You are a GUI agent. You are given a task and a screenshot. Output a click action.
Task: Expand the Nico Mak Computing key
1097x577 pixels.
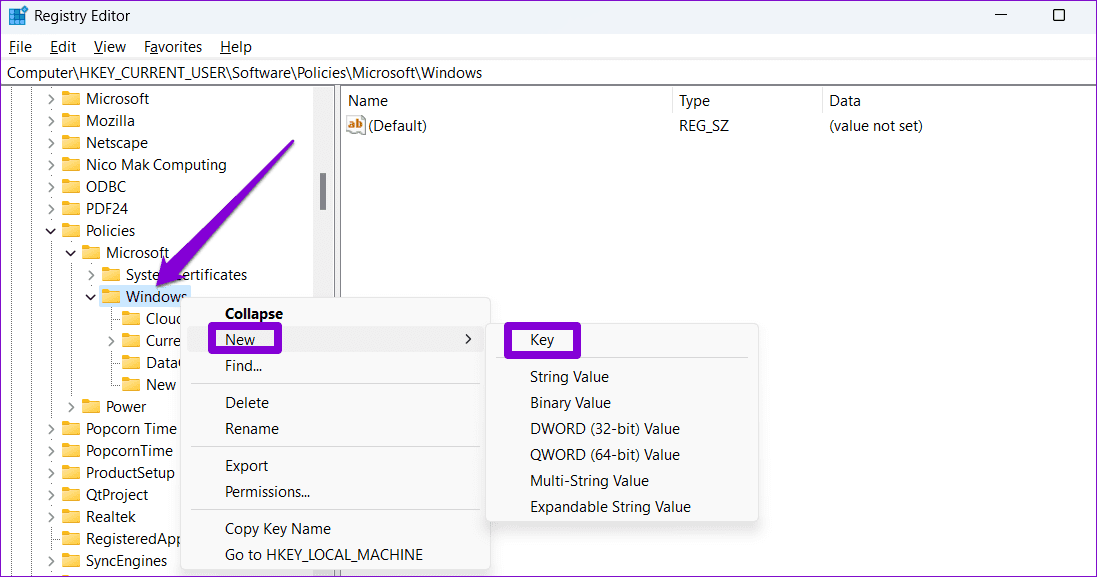50,165
